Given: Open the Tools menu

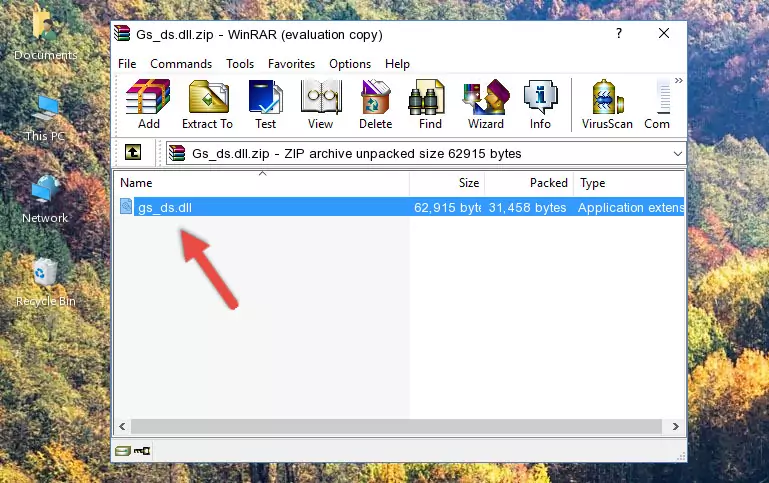Looking at the screenshot, I should pos(240,64).
